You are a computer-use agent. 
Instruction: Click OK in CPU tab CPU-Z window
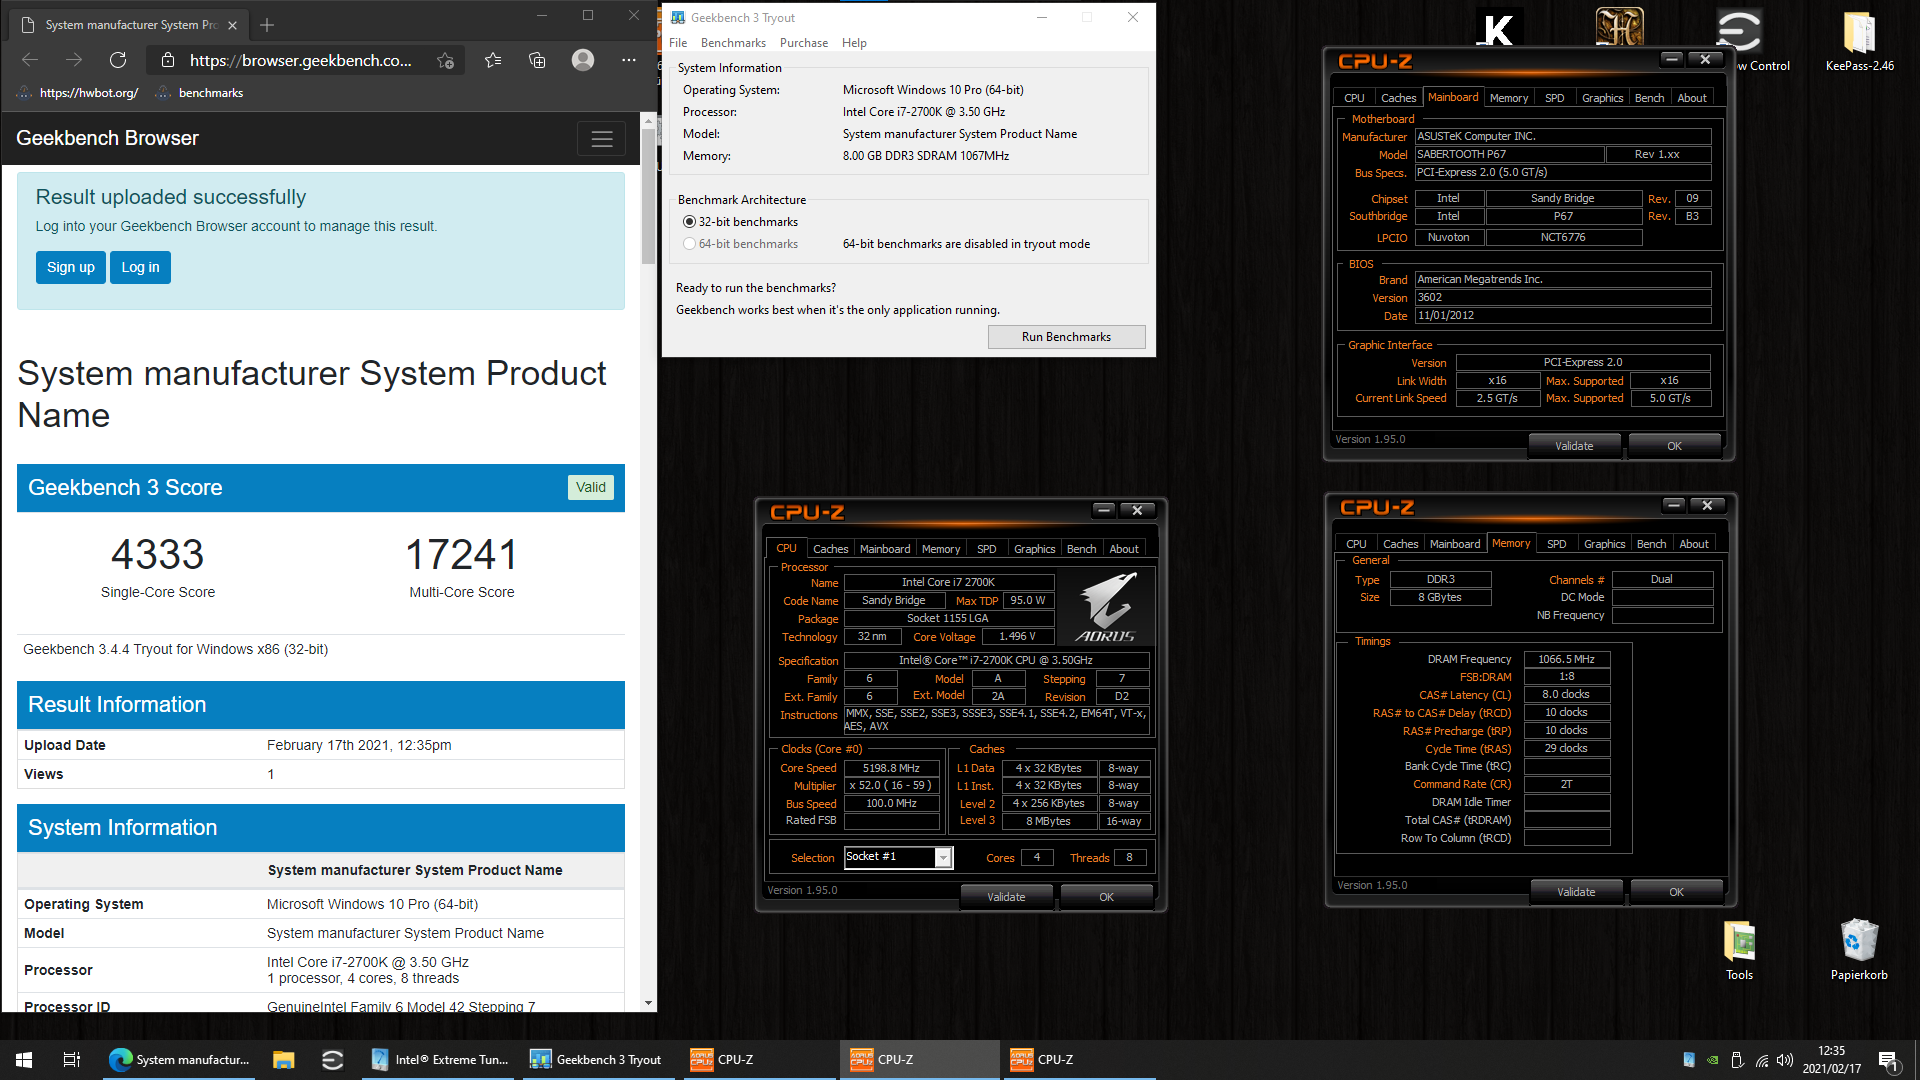coord(1106,897)
